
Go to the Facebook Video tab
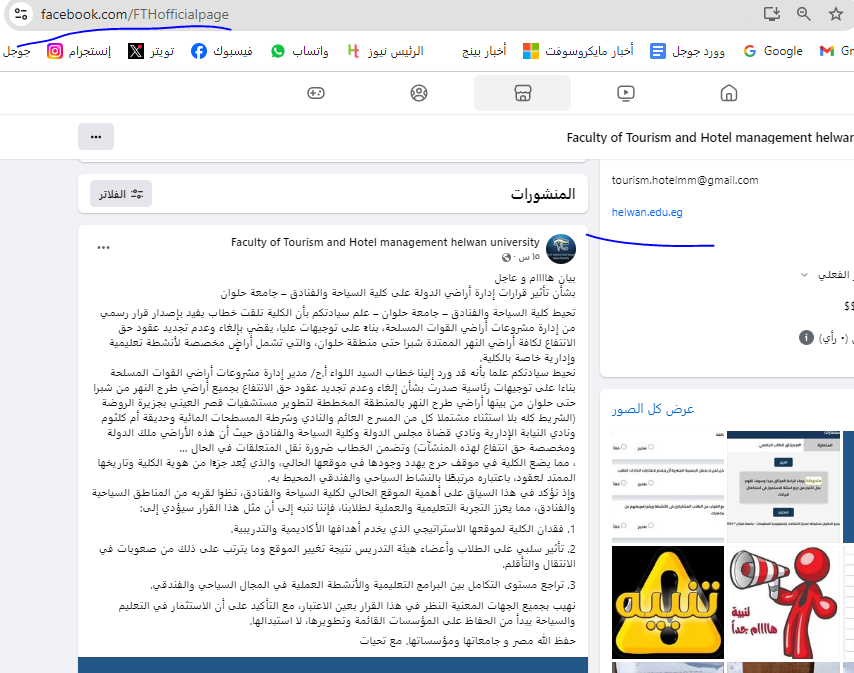point(625,93)
